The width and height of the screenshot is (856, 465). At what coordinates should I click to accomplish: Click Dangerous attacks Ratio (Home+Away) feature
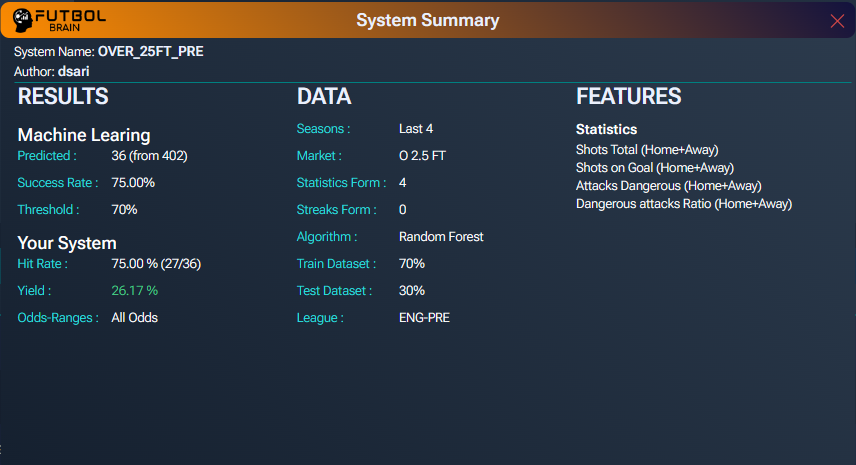click(x=683, y=204)
